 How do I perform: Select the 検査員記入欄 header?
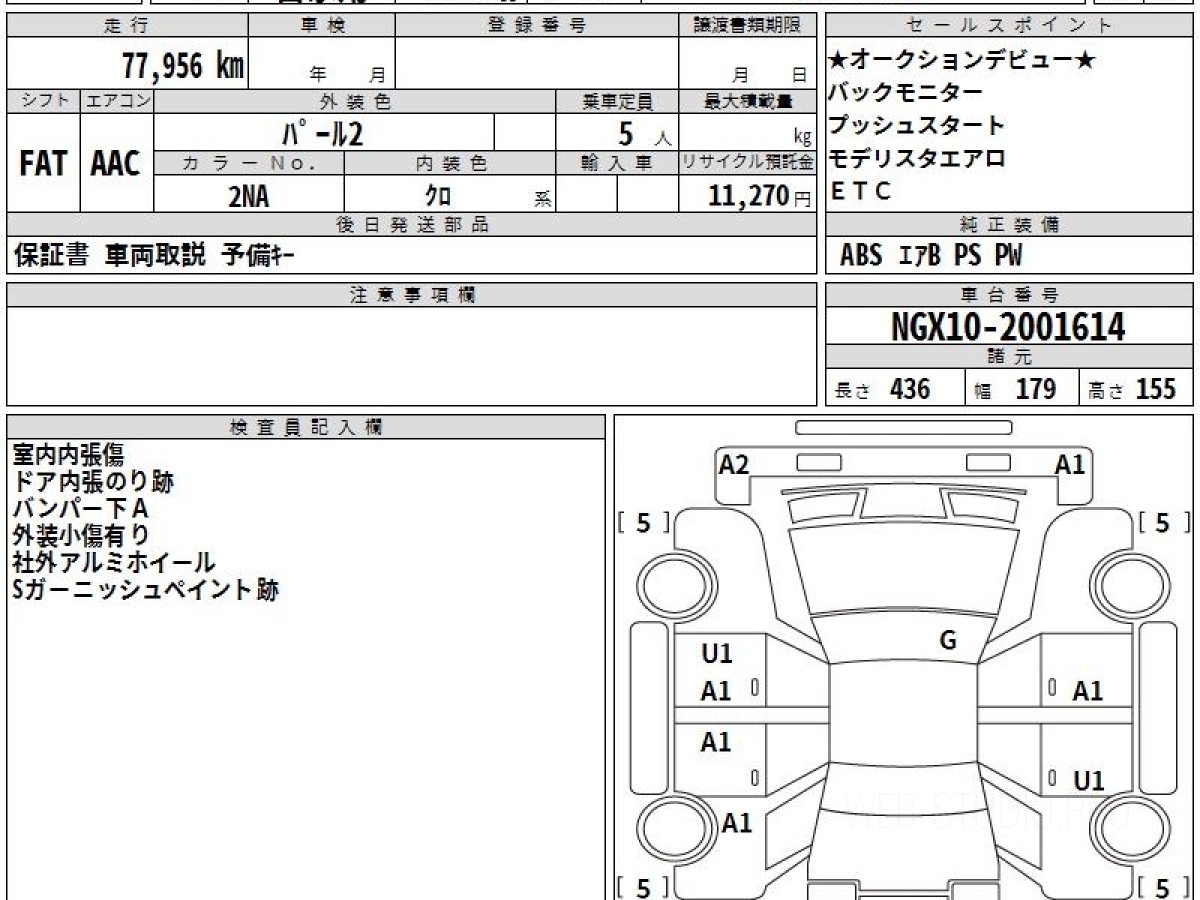[306, 427]
